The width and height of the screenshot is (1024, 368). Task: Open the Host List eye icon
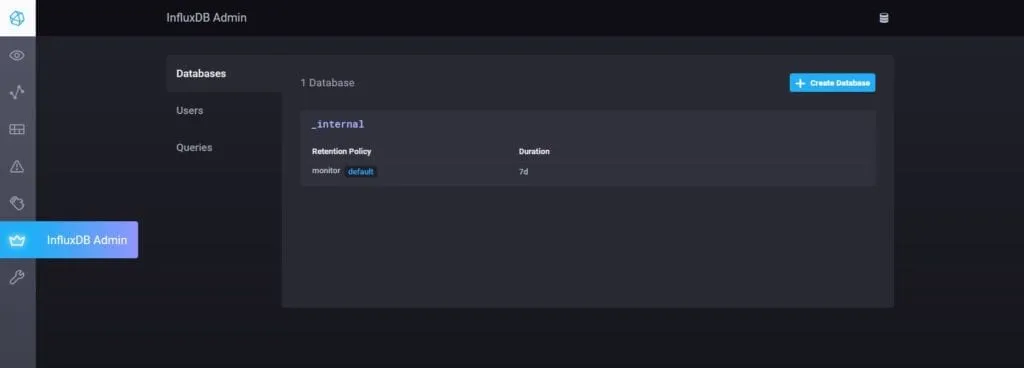tap(17, 55)
